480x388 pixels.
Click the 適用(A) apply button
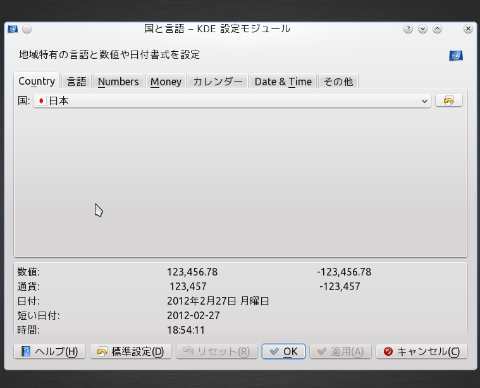pos(340,351)
